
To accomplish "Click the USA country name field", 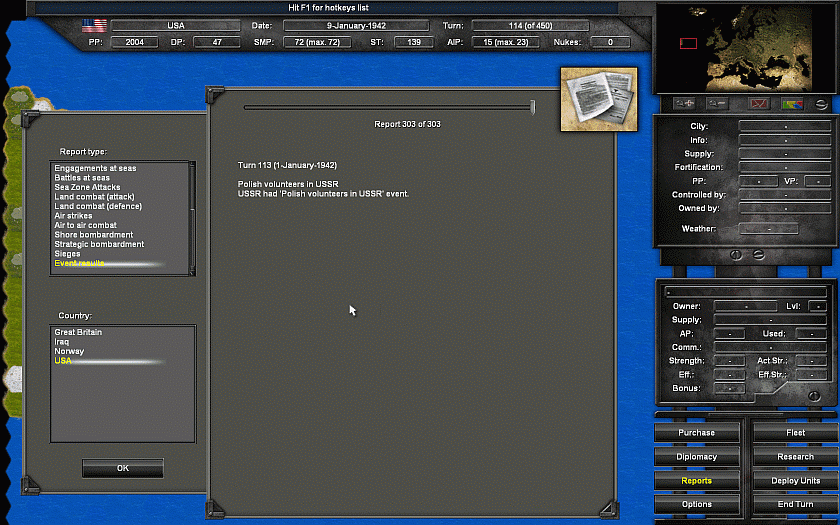I will click(176, 26).
